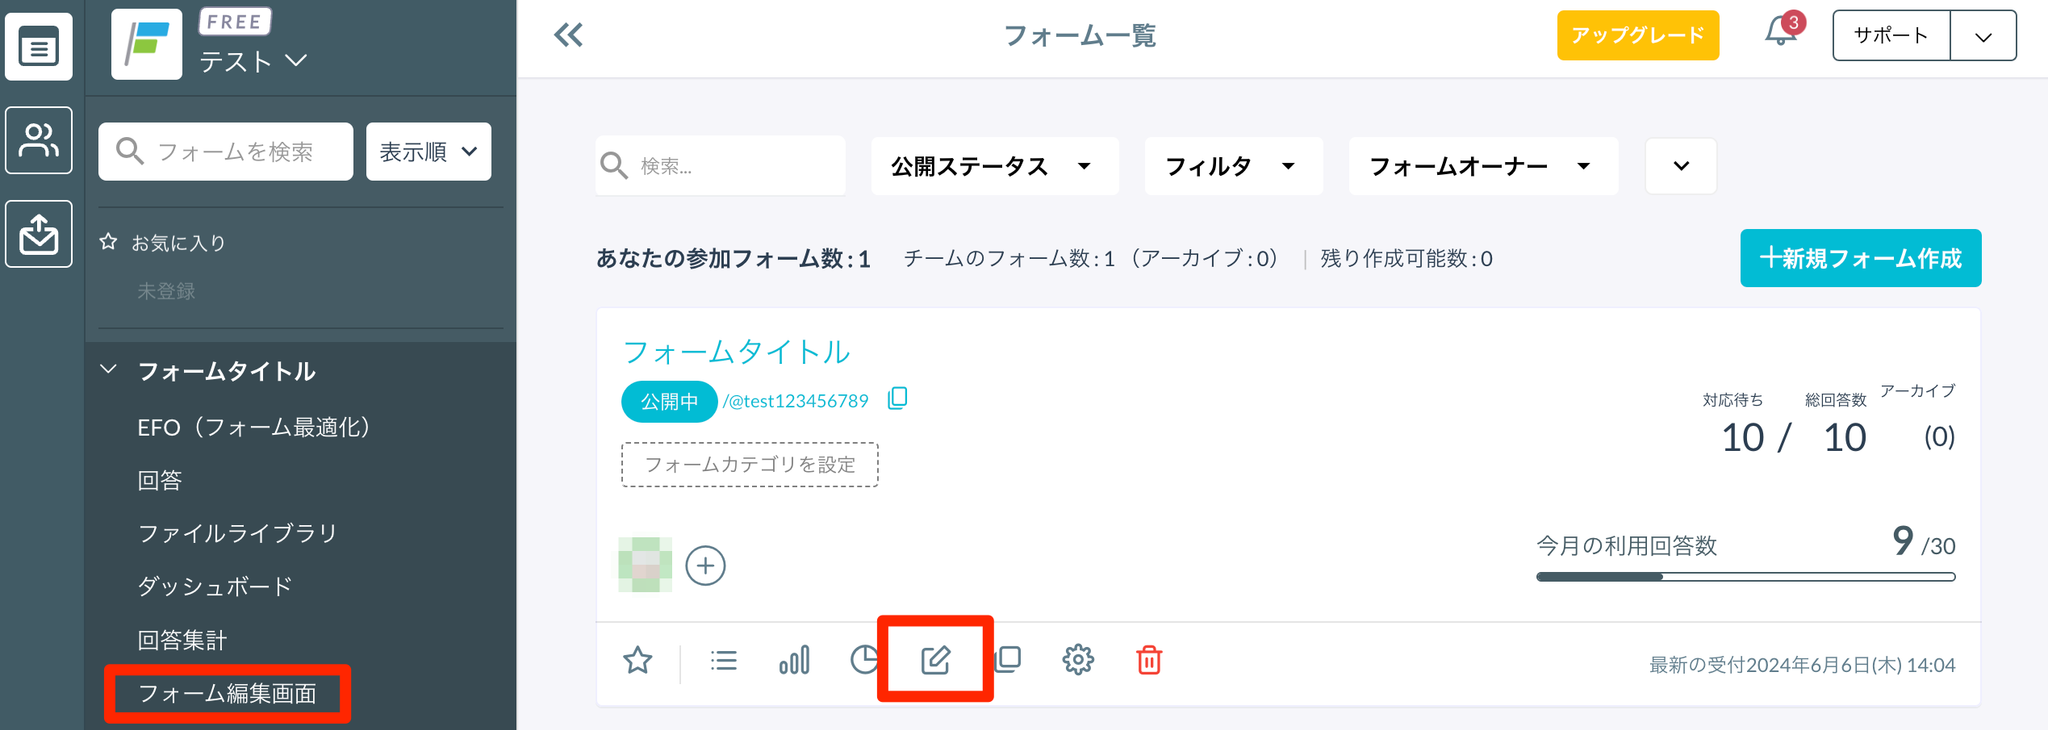
Task: Copy the form URL /@test123456789
Action: click(897, 399)
